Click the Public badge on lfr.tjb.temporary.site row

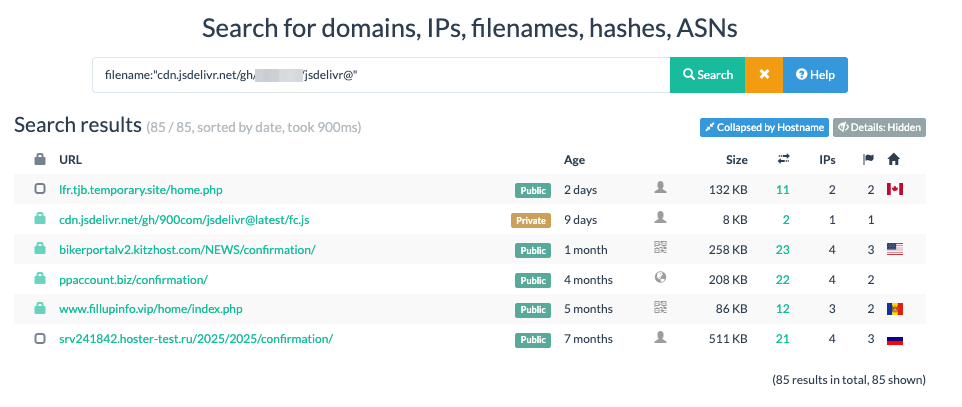(533, 190)
